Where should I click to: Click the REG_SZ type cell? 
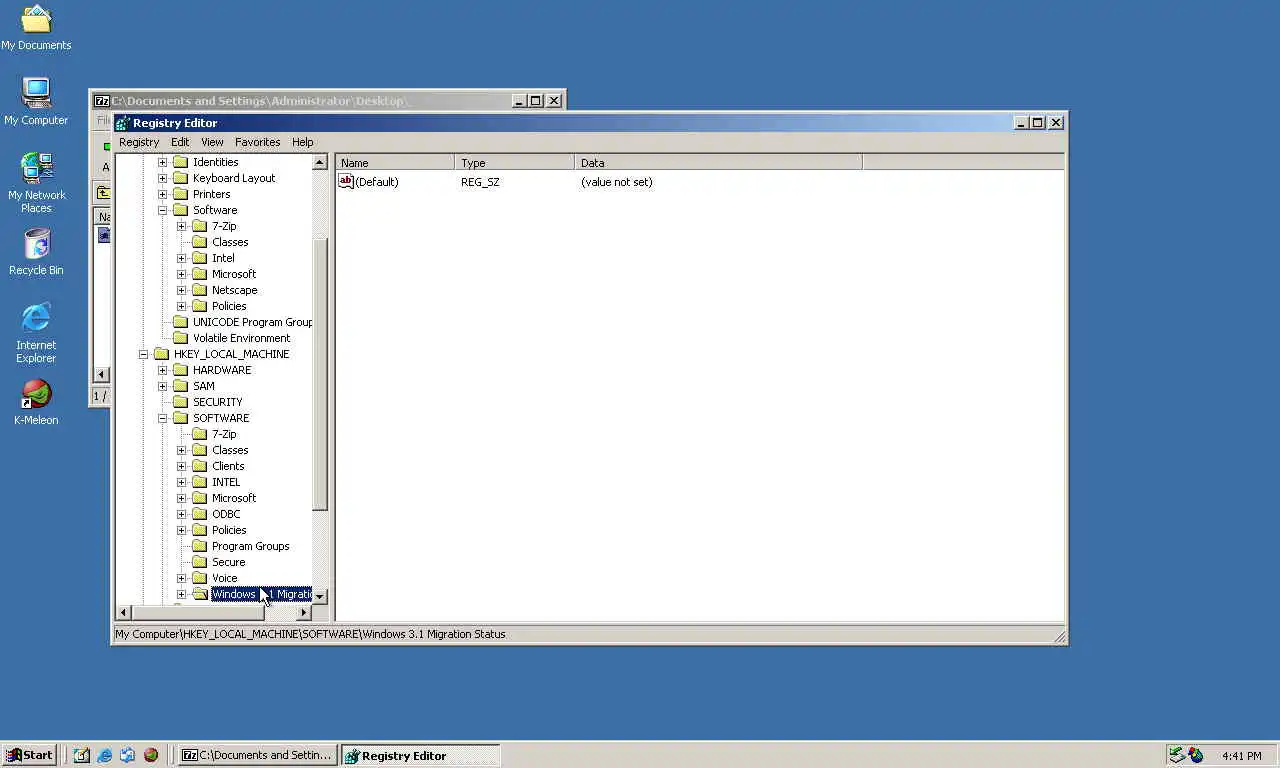pos(480,182)
